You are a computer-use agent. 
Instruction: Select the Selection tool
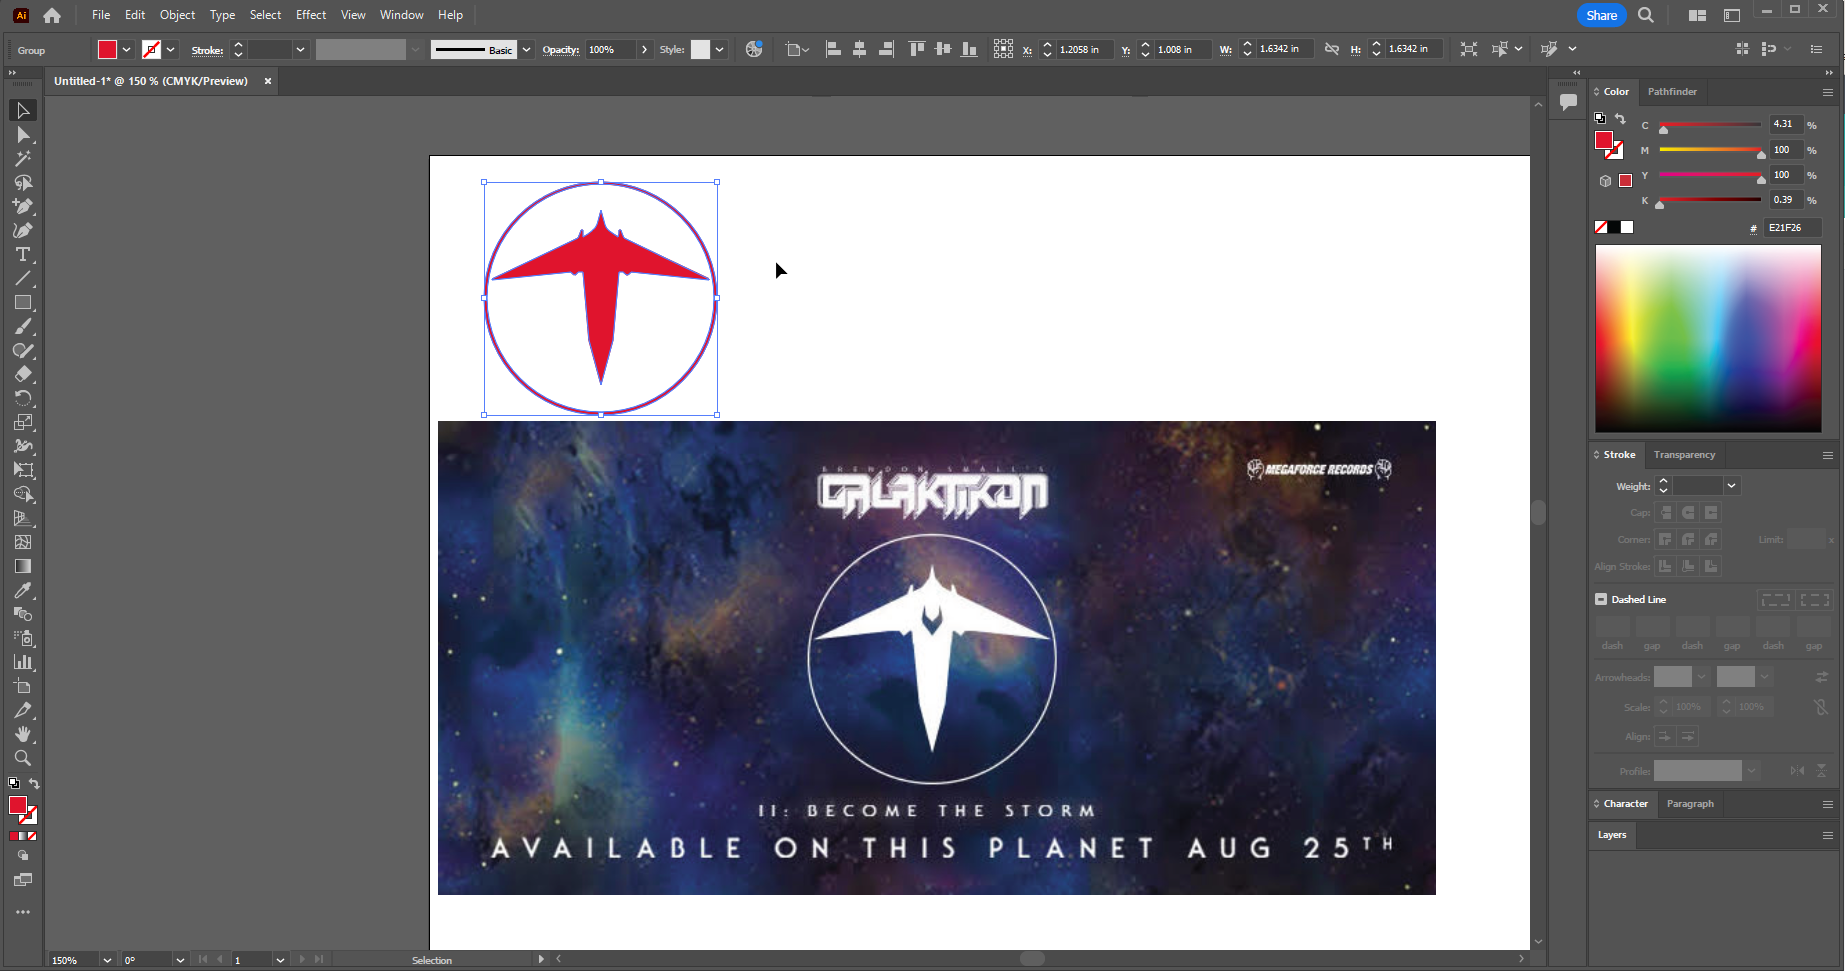click(23, 111)
